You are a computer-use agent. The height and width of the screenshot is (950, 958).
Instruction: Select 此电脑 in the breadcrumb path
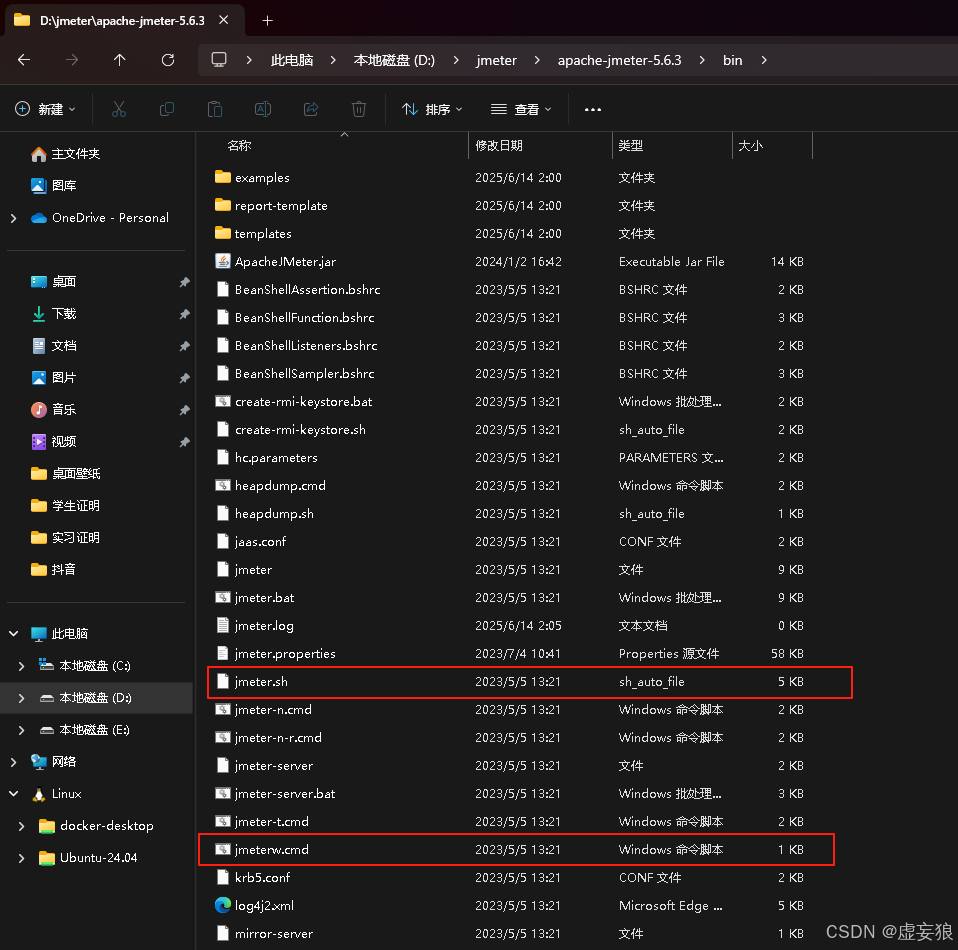[x=292, y=60]
